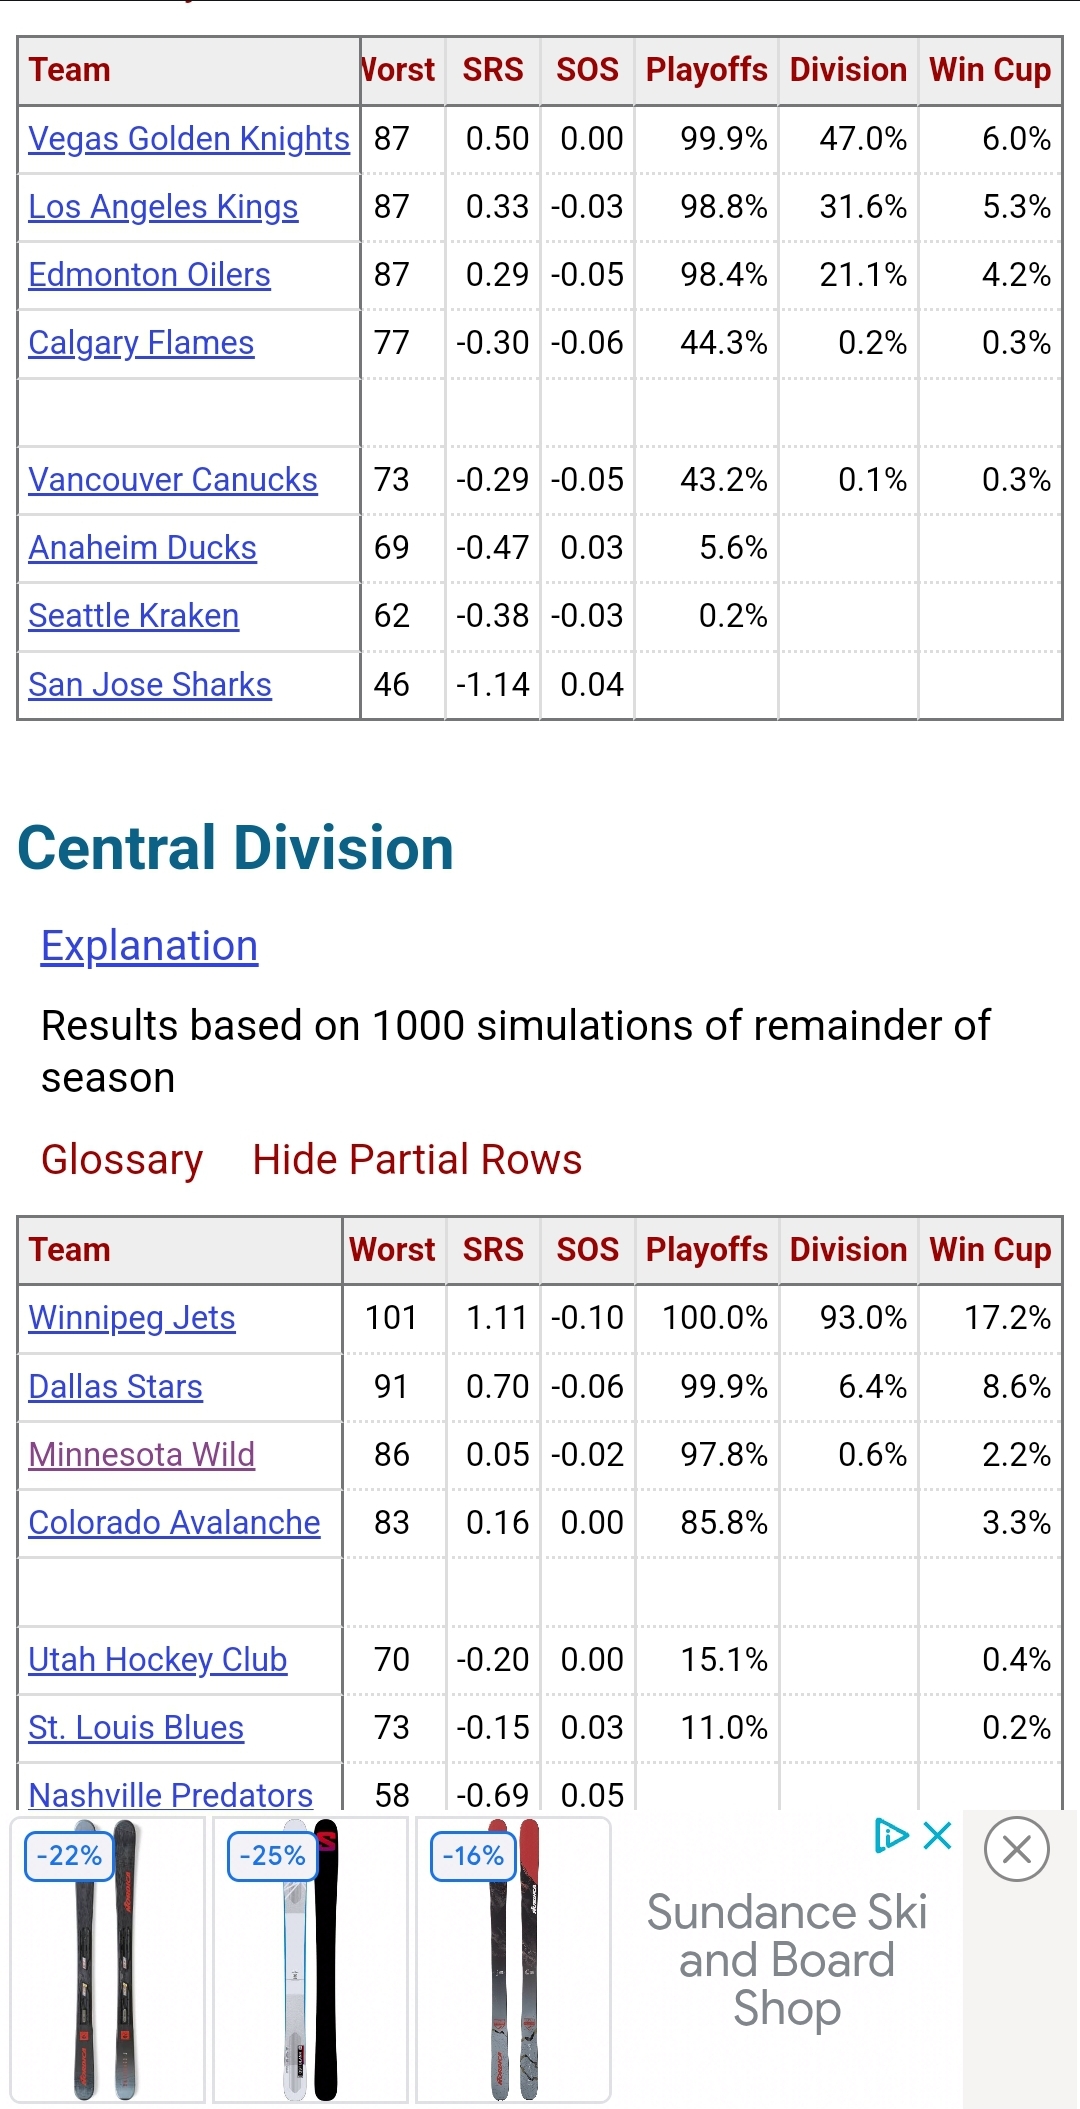Open the Explanation link
1080x2109 pixels.
149,945
